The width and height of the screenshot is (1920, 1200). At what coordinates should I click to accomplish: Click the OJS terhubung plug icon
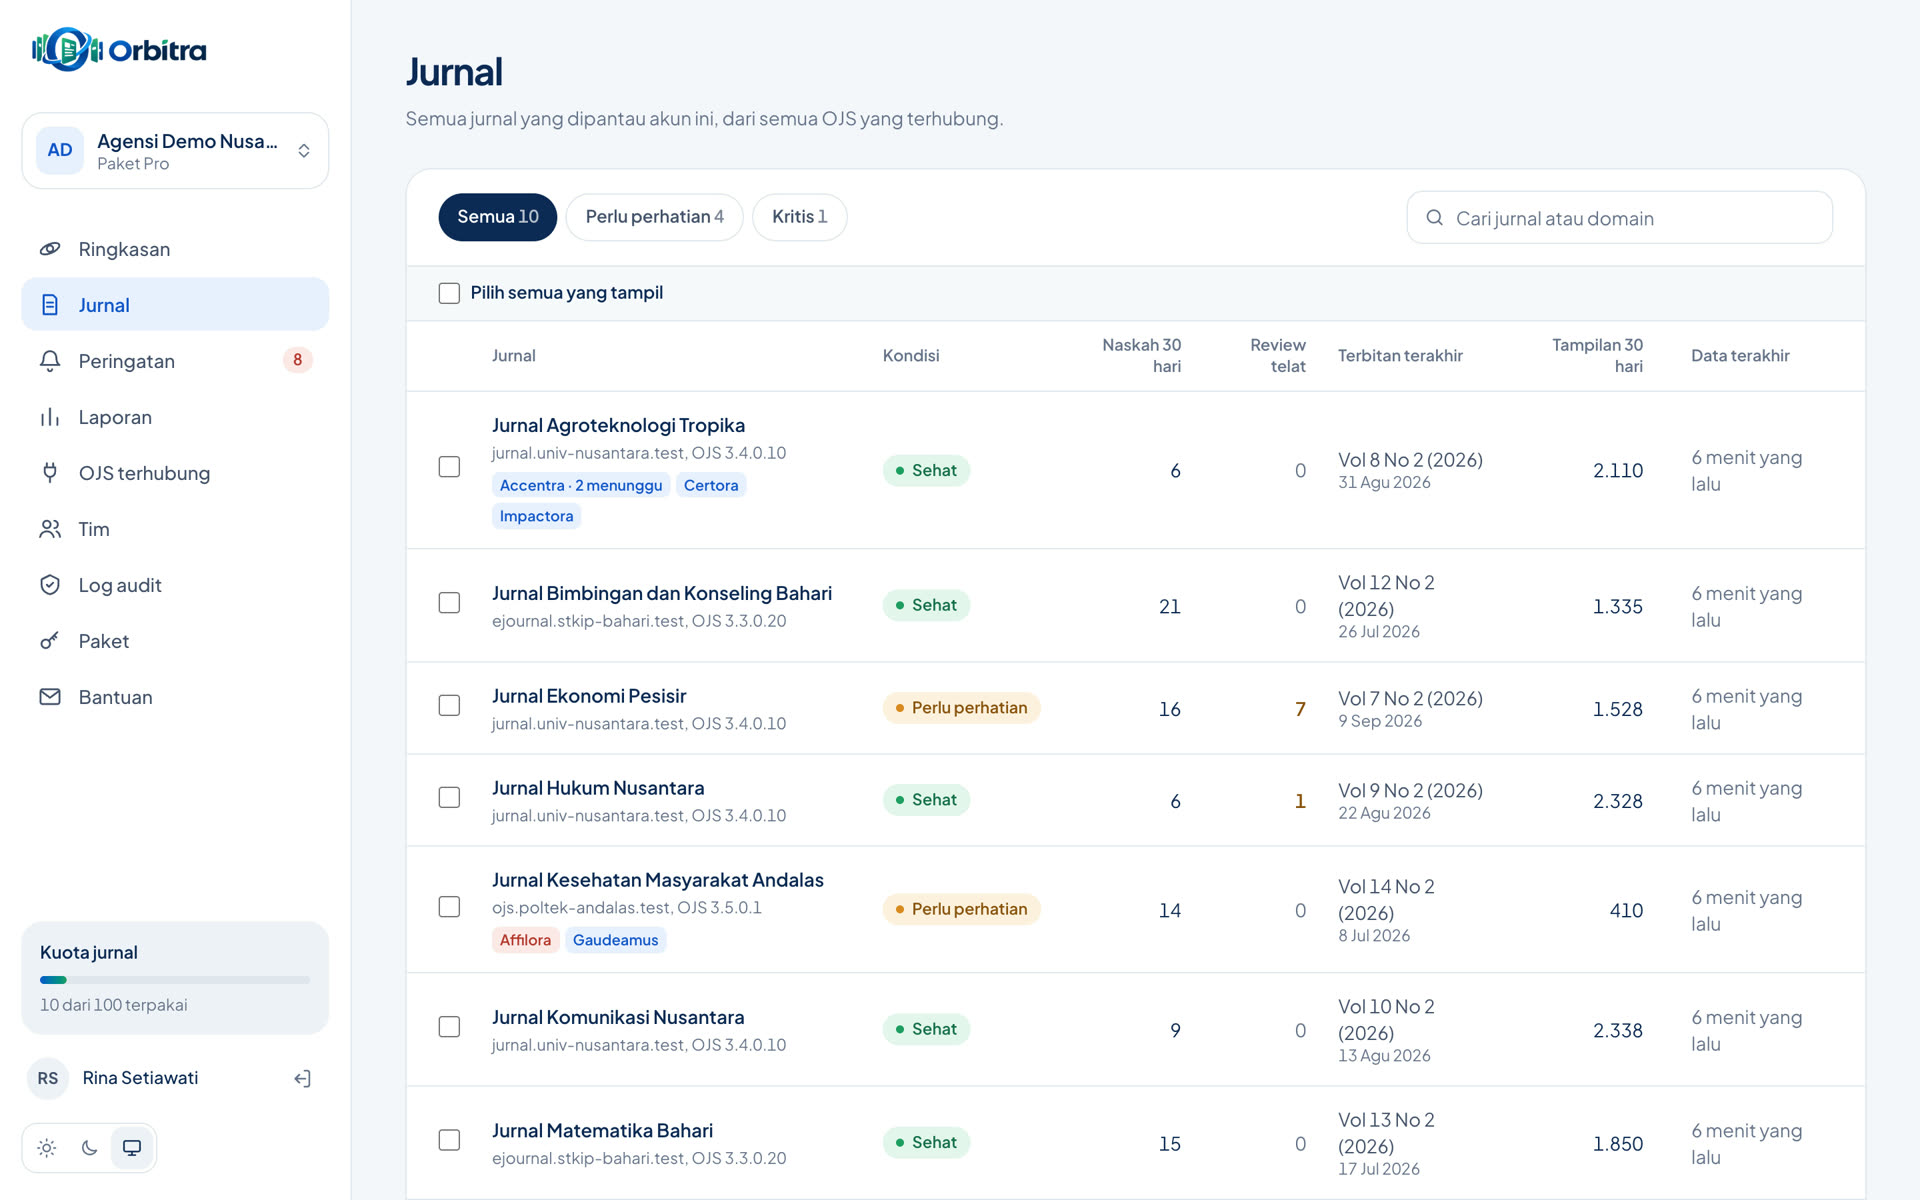click(50, 473)
